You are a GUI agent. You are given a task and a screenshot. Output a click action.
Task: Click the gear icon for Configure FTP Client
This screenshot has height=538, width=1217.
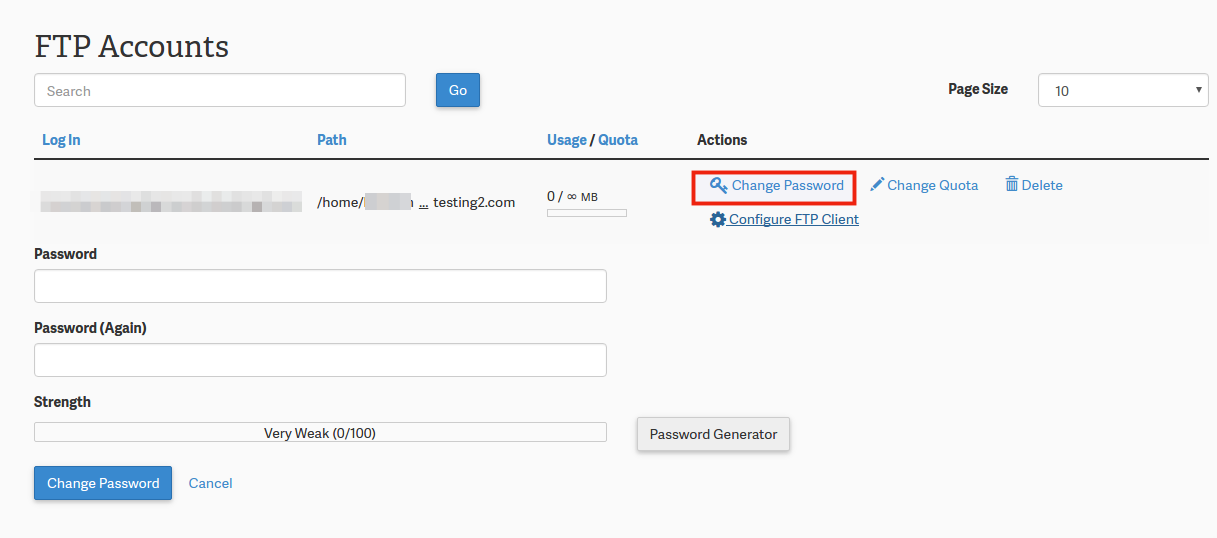(718, 219)
